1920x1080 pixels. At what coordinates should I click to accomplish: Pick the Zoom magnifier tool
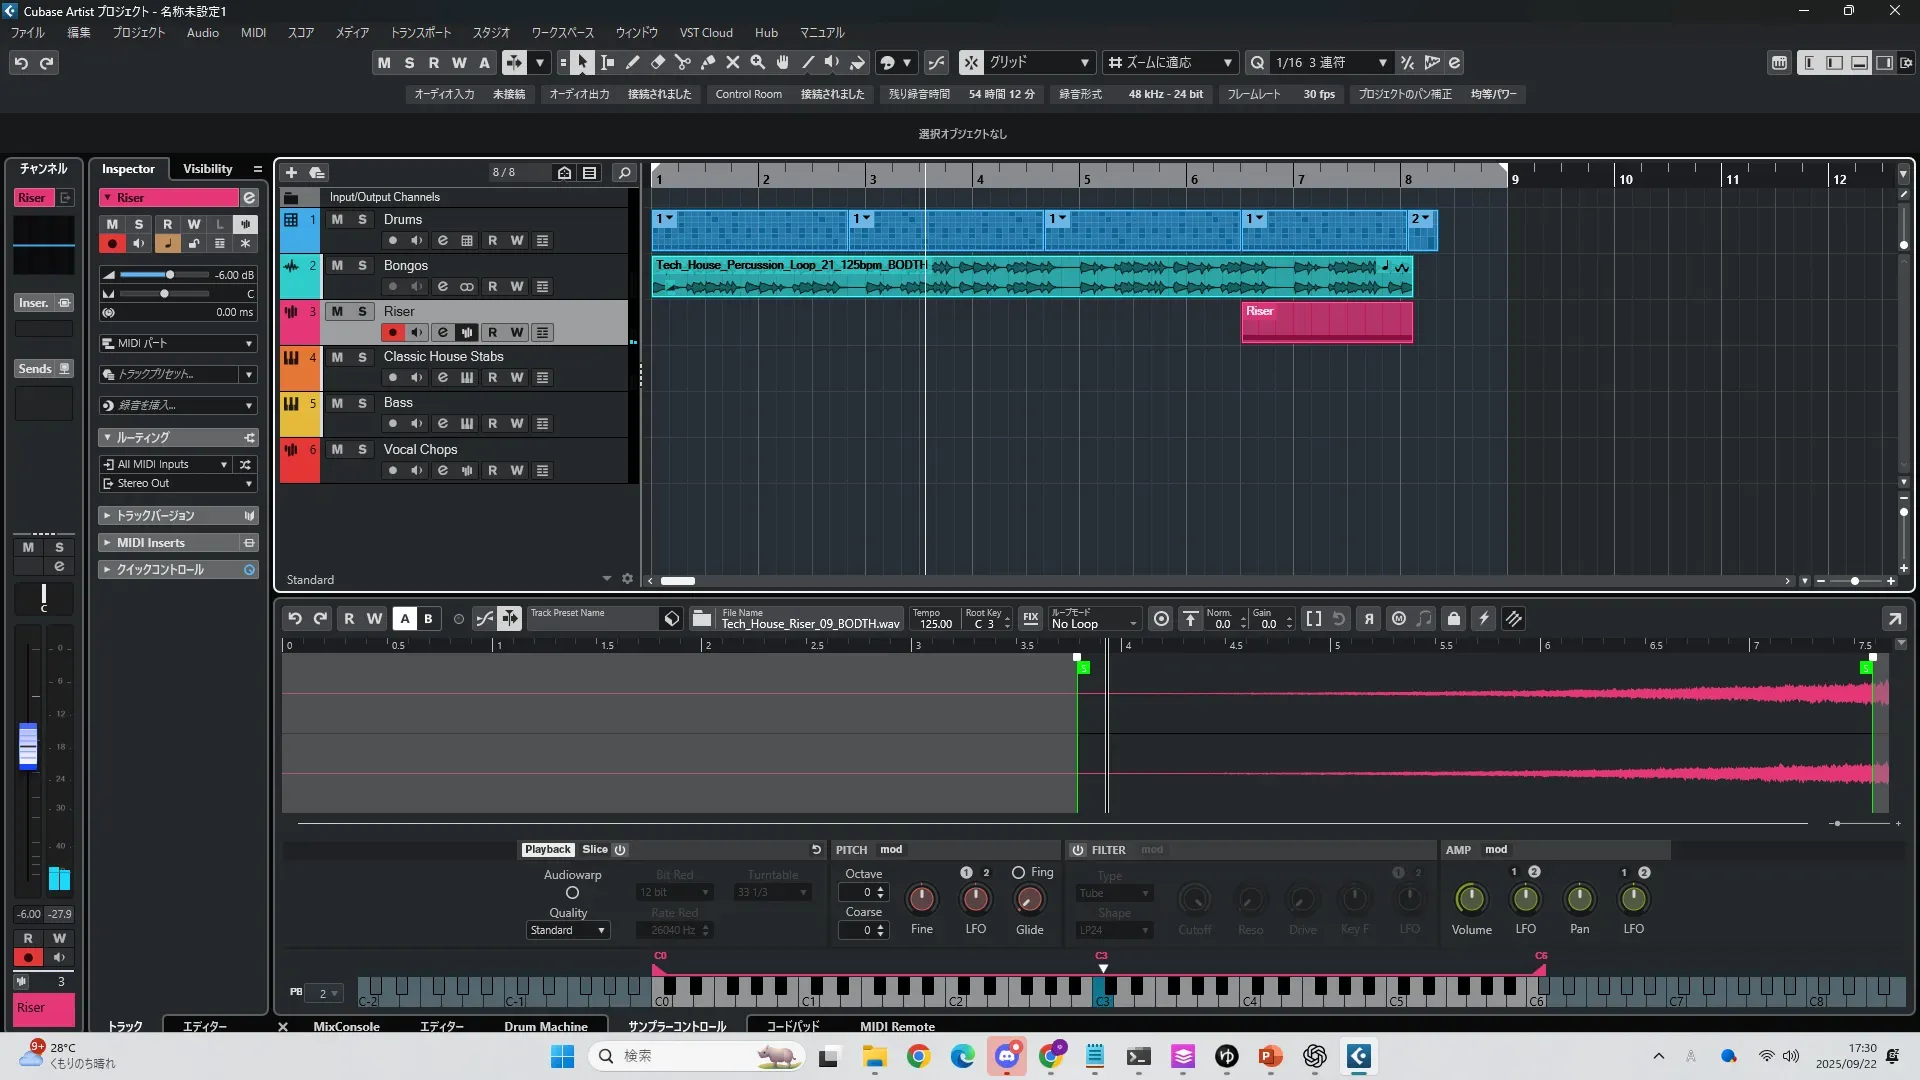758,62
